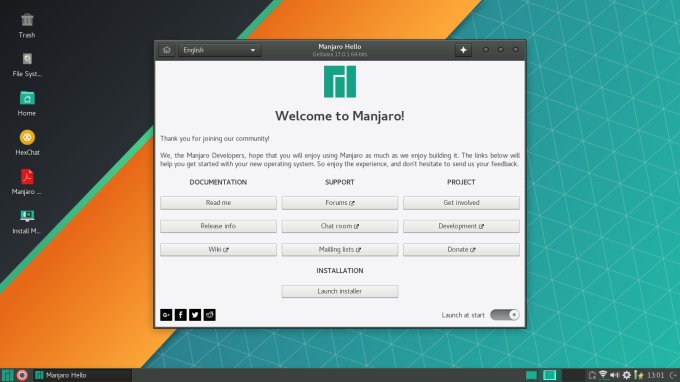Open the Development link

point(461,226)
